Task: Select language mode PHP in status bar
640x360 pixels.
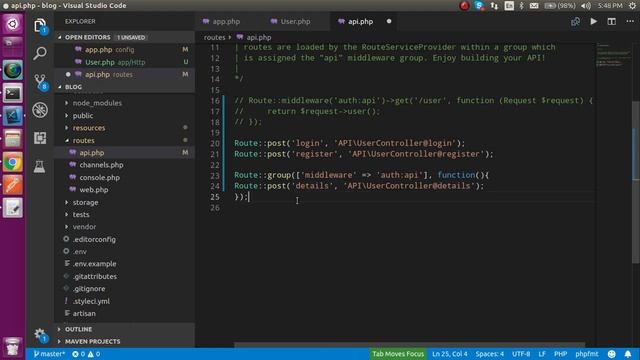Action: click(560, 354)
